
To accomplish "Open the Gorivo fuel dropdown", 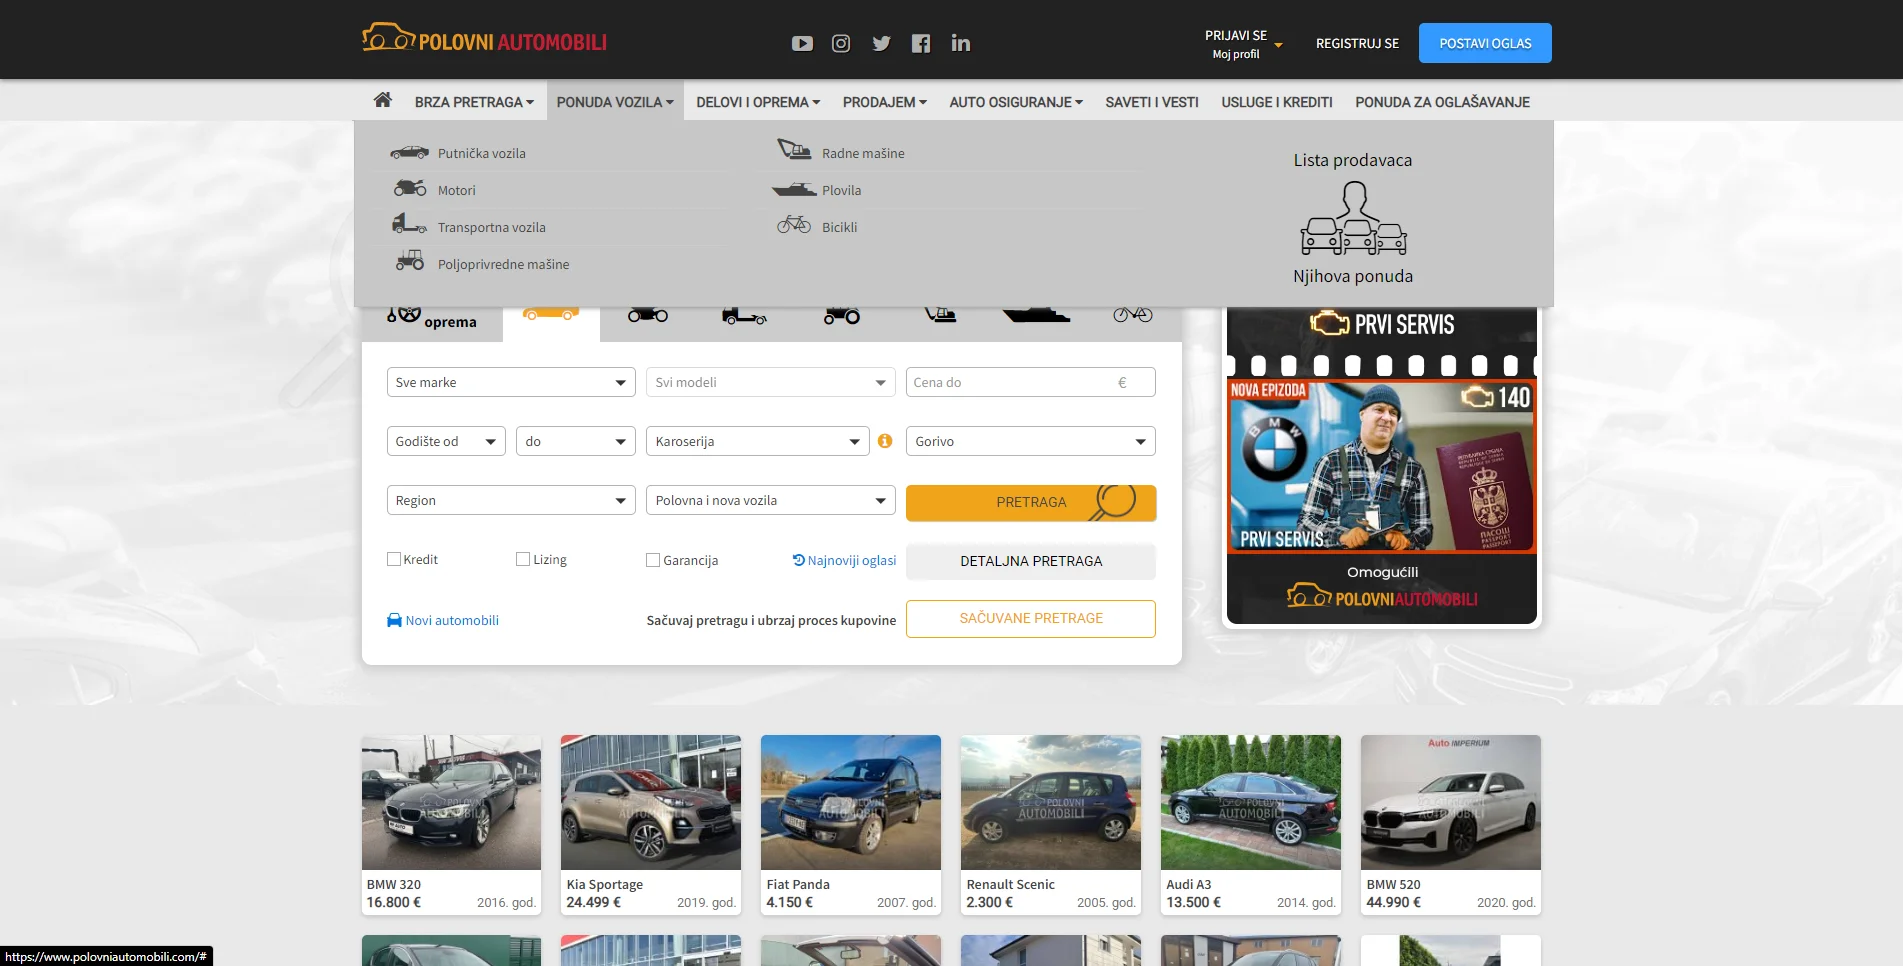I will click(1030, 441).
